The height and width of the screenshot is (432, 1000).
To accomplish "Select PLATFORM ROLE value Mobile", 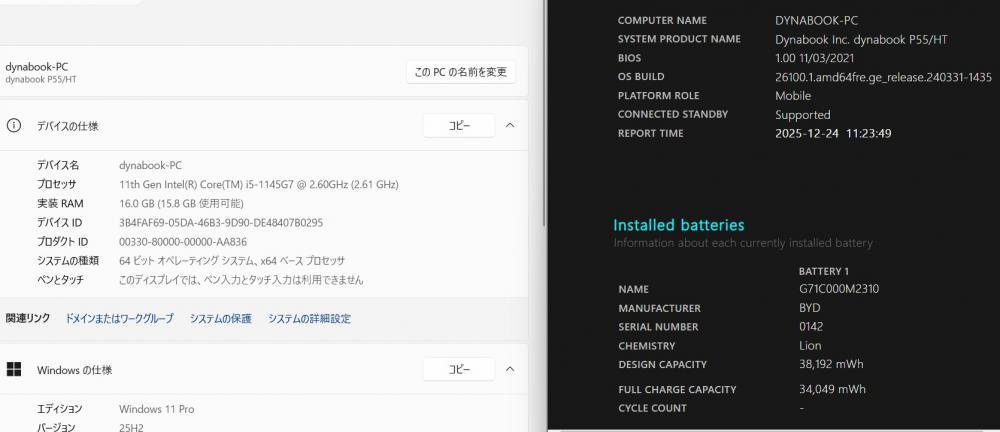I will coord(793,96).
